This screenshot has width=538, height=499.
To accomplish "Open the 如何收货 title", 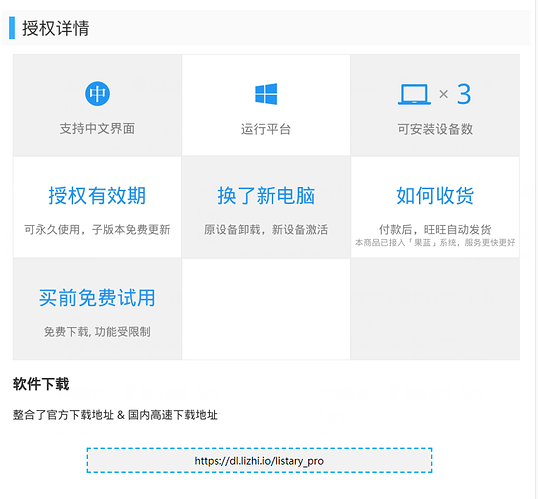I will tap(435, 196).
